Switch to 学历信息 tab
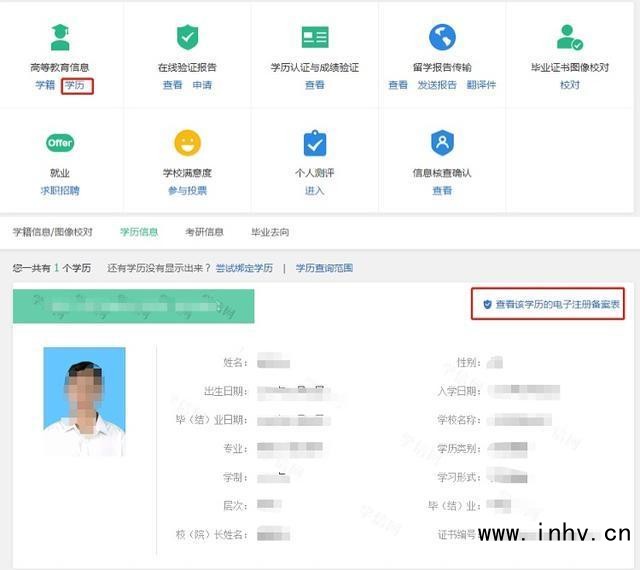 139,232
